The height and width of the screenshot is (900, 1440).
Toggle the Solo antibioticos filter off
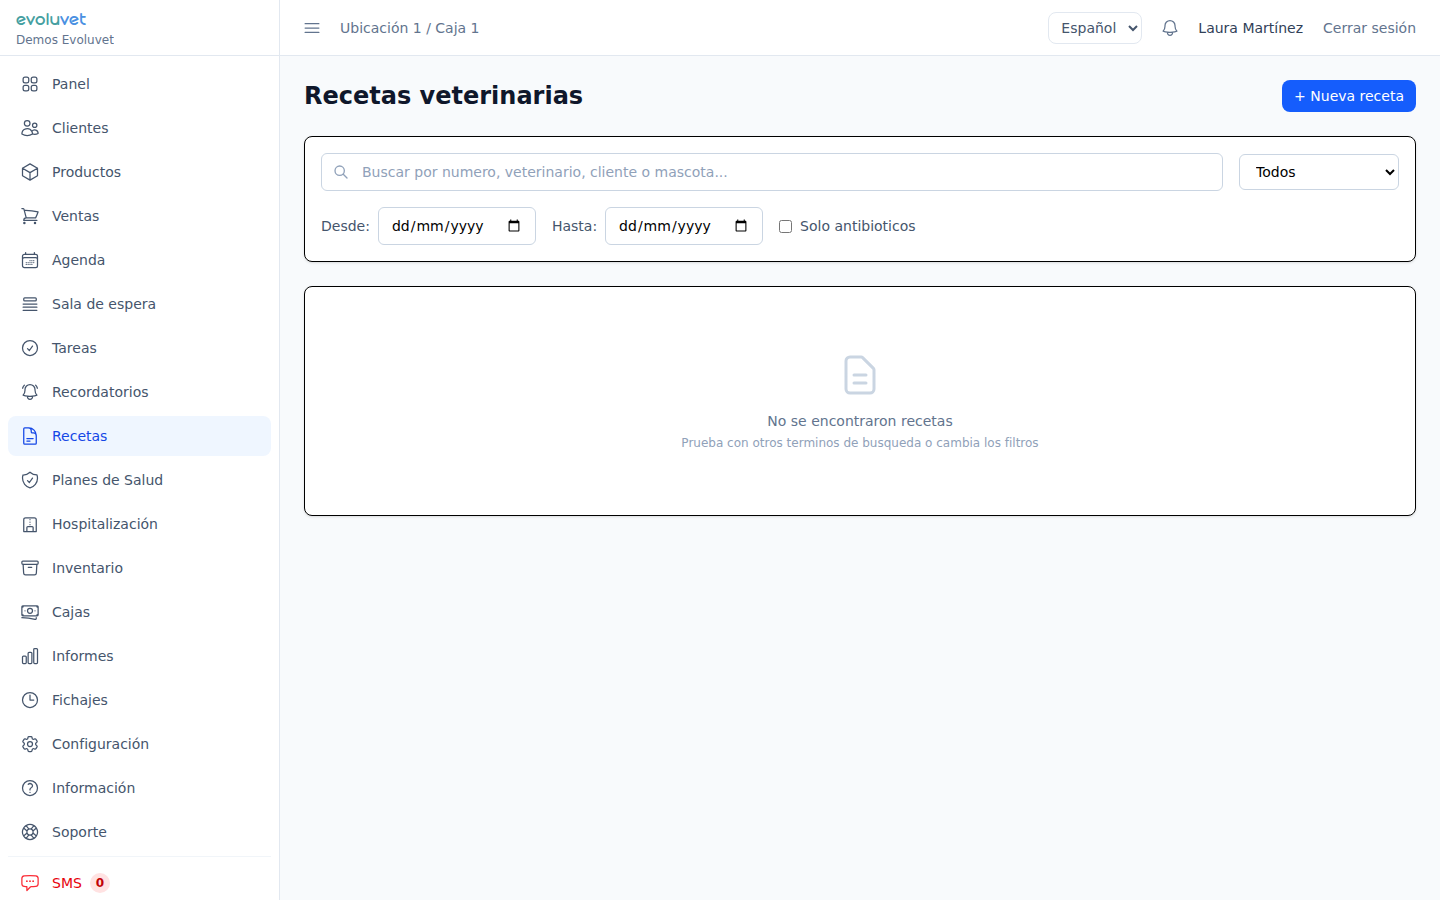coord(785,226)
